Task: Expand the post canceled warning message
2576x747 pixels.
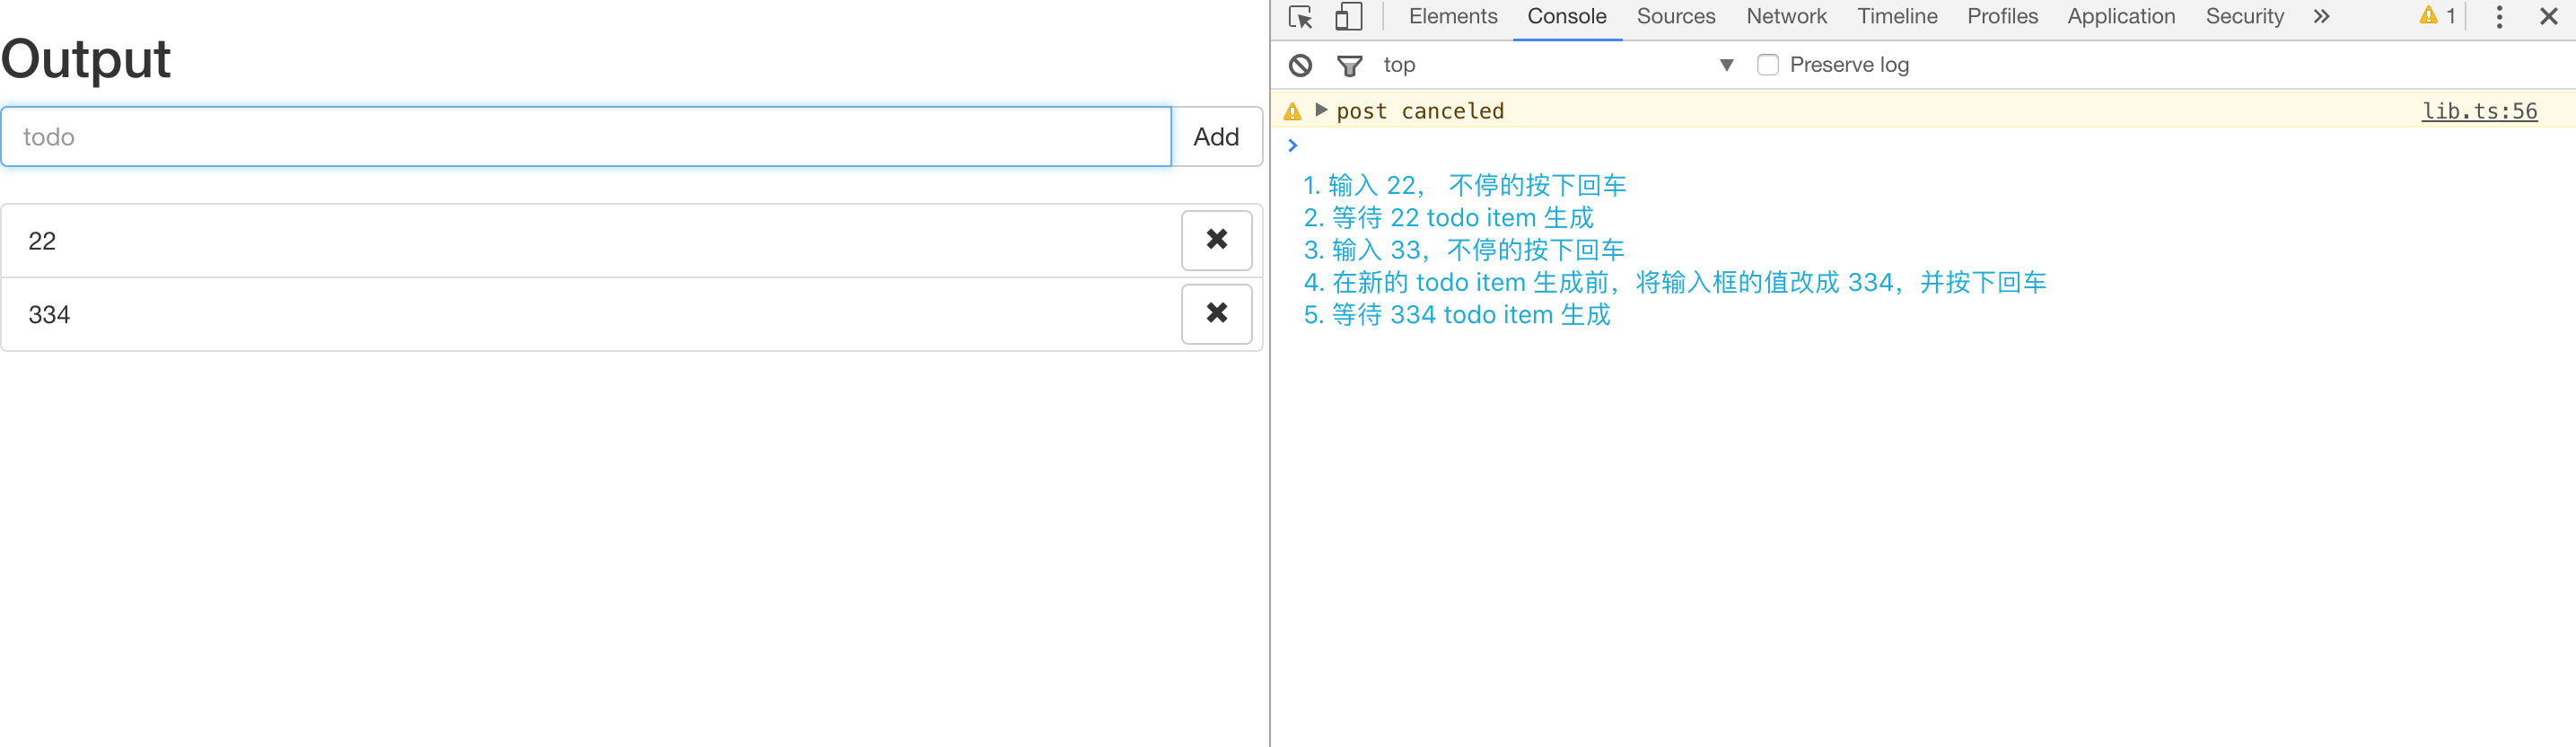Action: click(1321, 110)
